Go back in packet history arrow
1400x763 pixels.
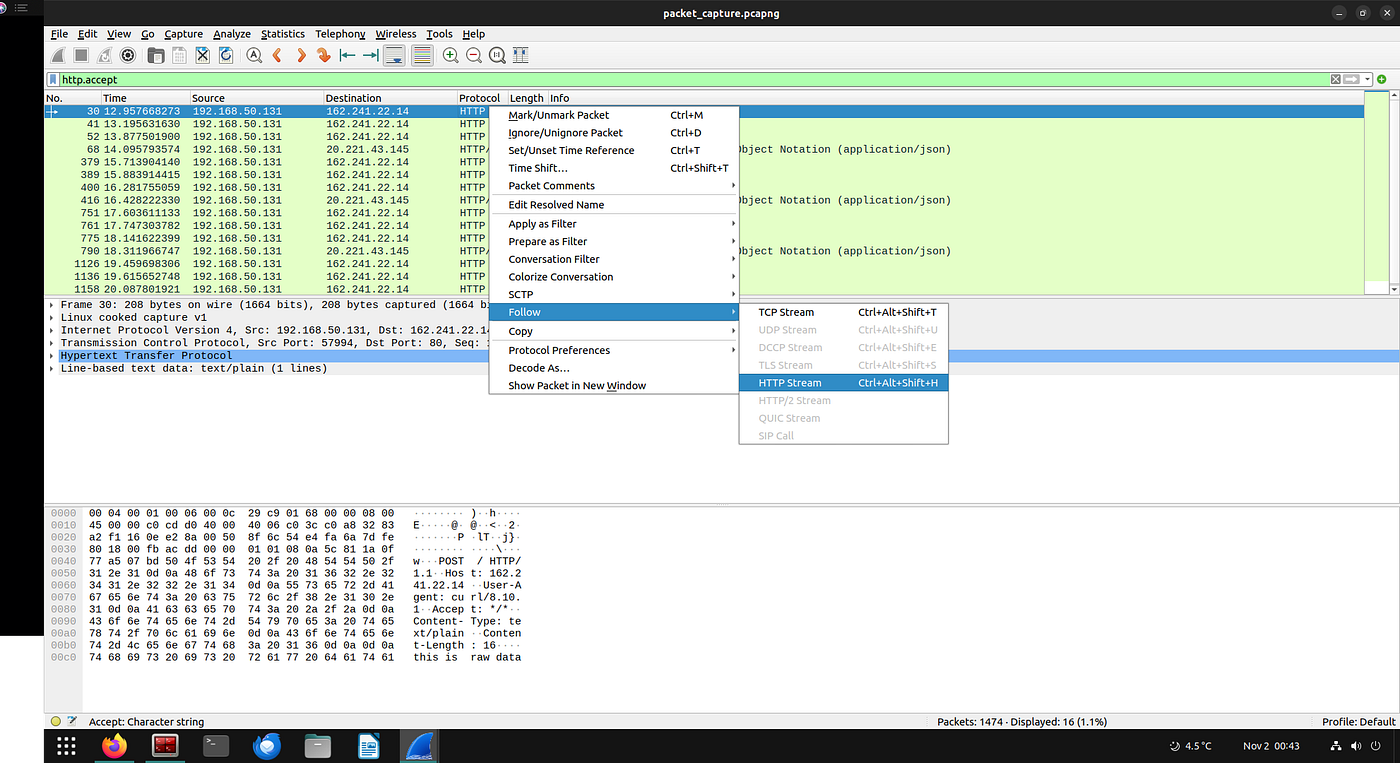click(x=277, y=56)
